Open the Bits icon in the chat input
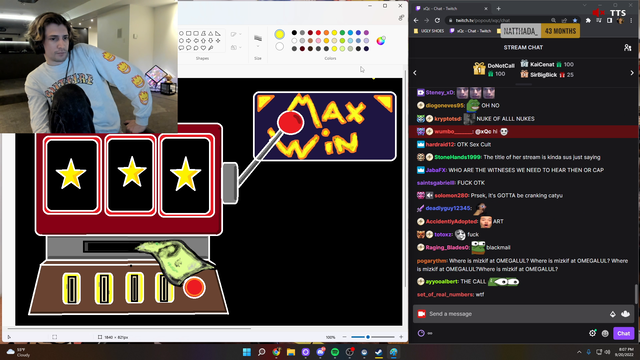This screenshot has width=640, height=360. (x=612, y=314)
